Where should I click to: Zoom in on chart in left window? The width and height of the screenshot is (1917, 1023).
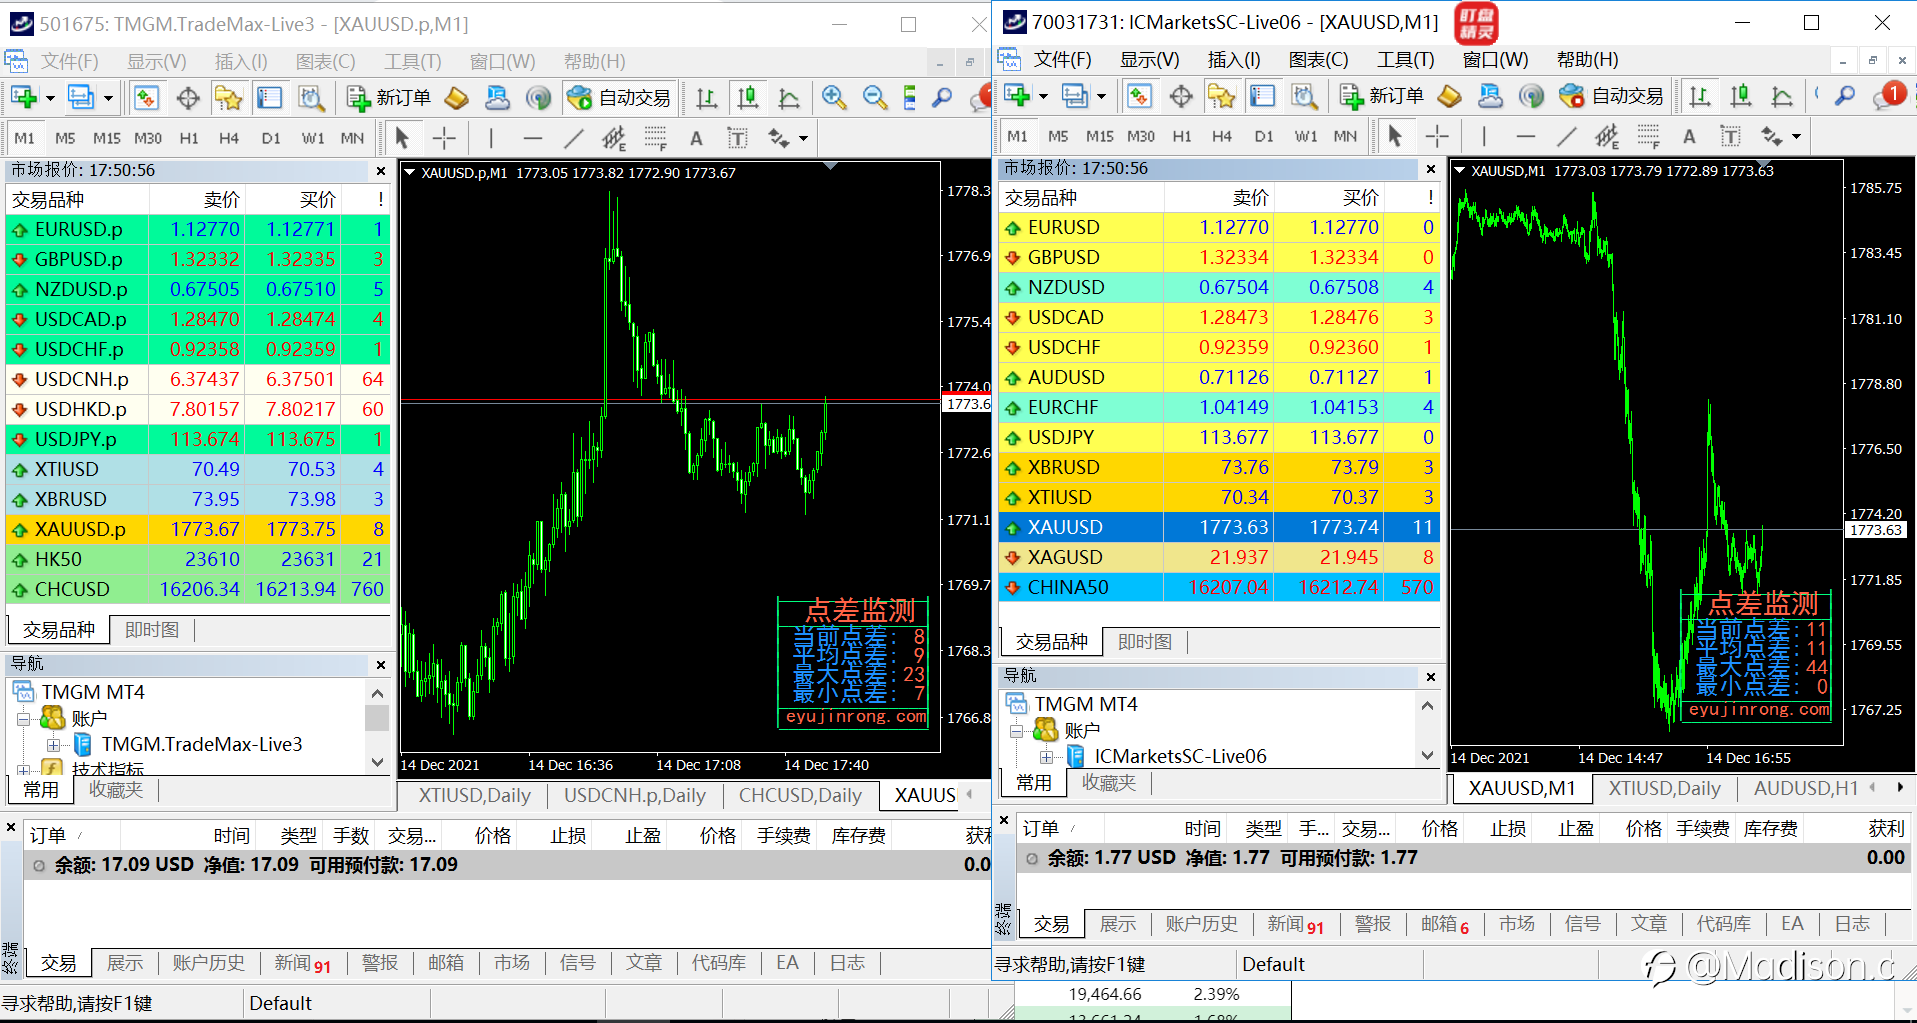[834, 98]
